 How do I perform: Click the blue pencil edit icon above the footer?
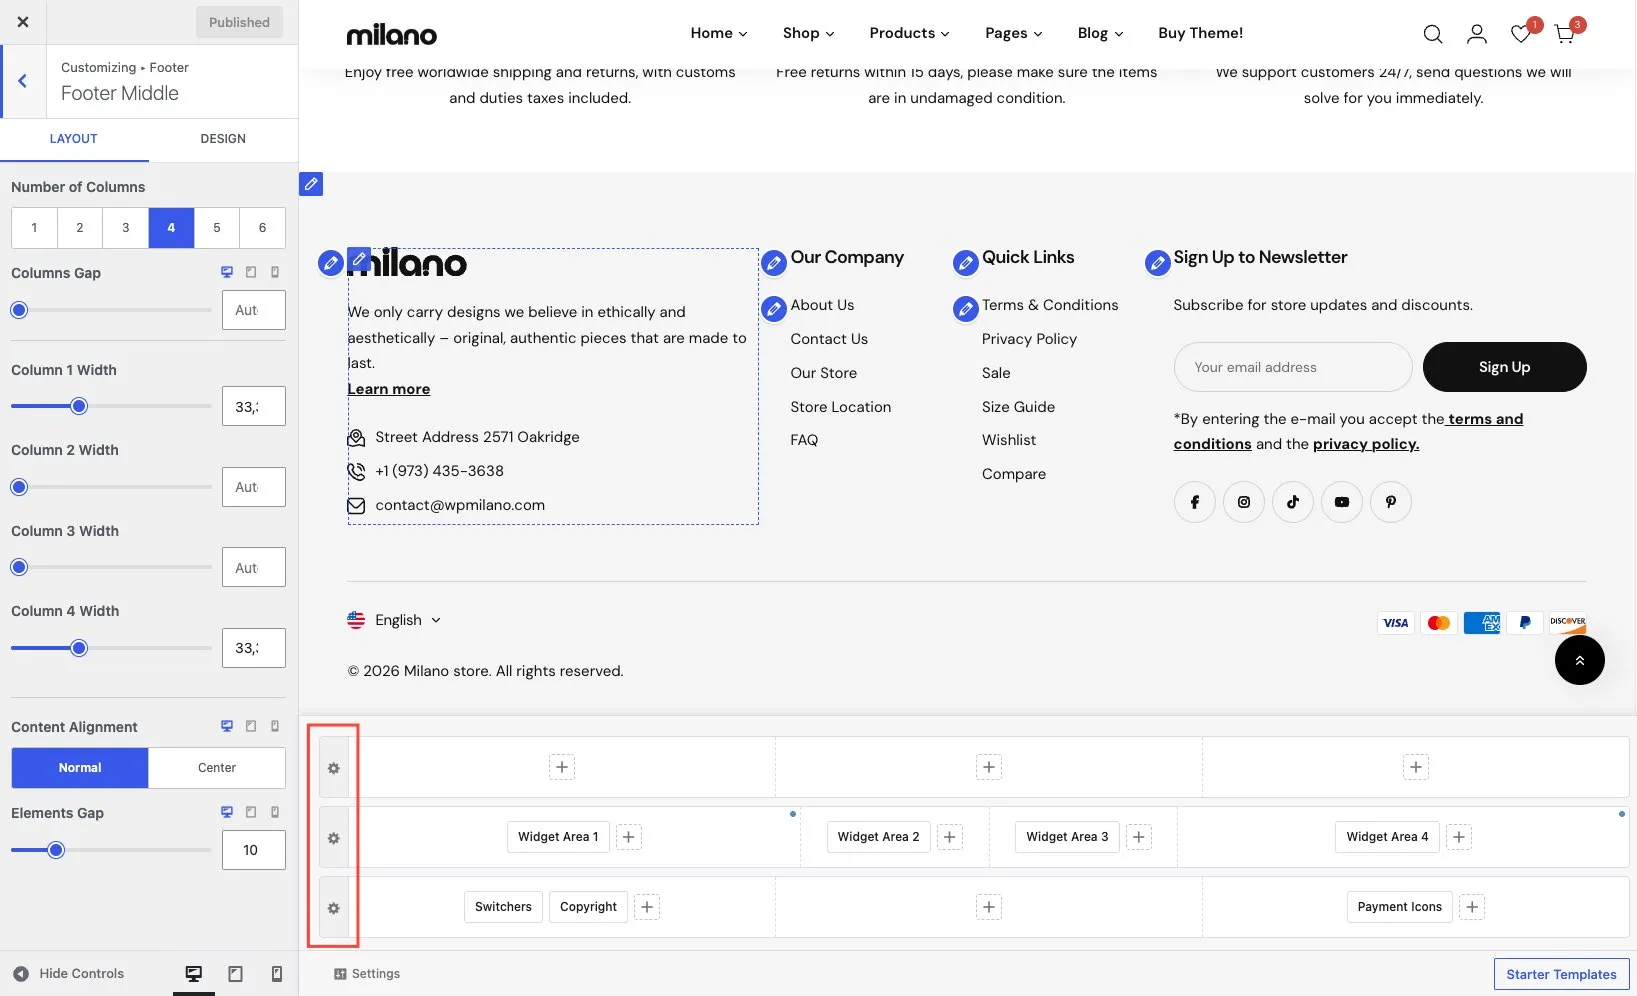tap(311, 184)
